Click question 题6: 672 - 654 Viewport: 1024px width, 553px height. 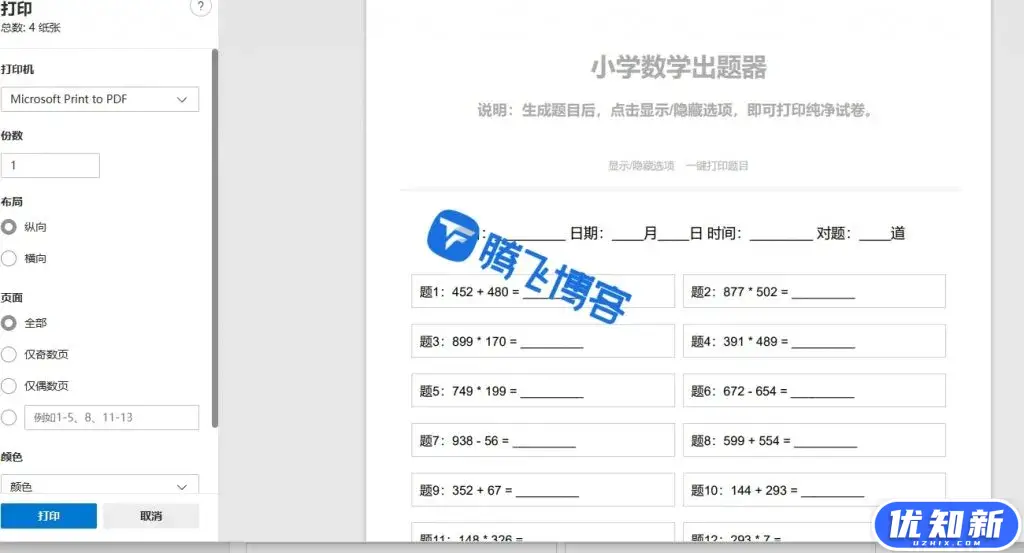[x=814, y=390]
